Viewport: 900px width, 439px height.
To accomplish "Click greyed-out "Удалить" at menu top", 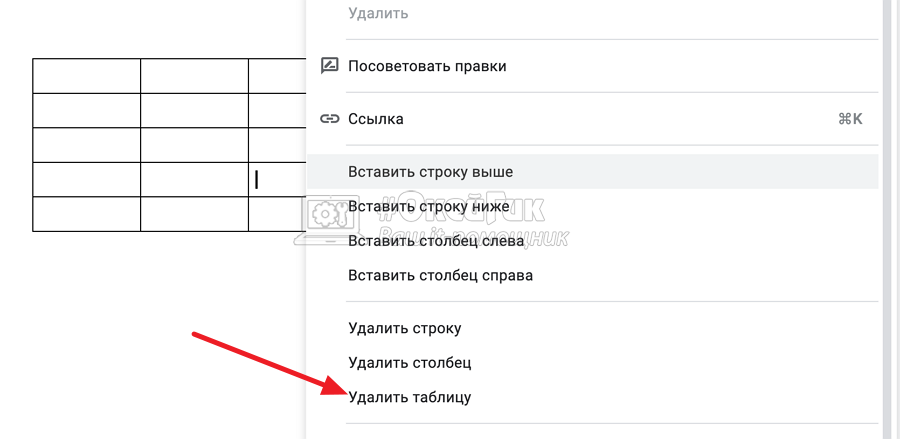I will (x=378, y=14).
